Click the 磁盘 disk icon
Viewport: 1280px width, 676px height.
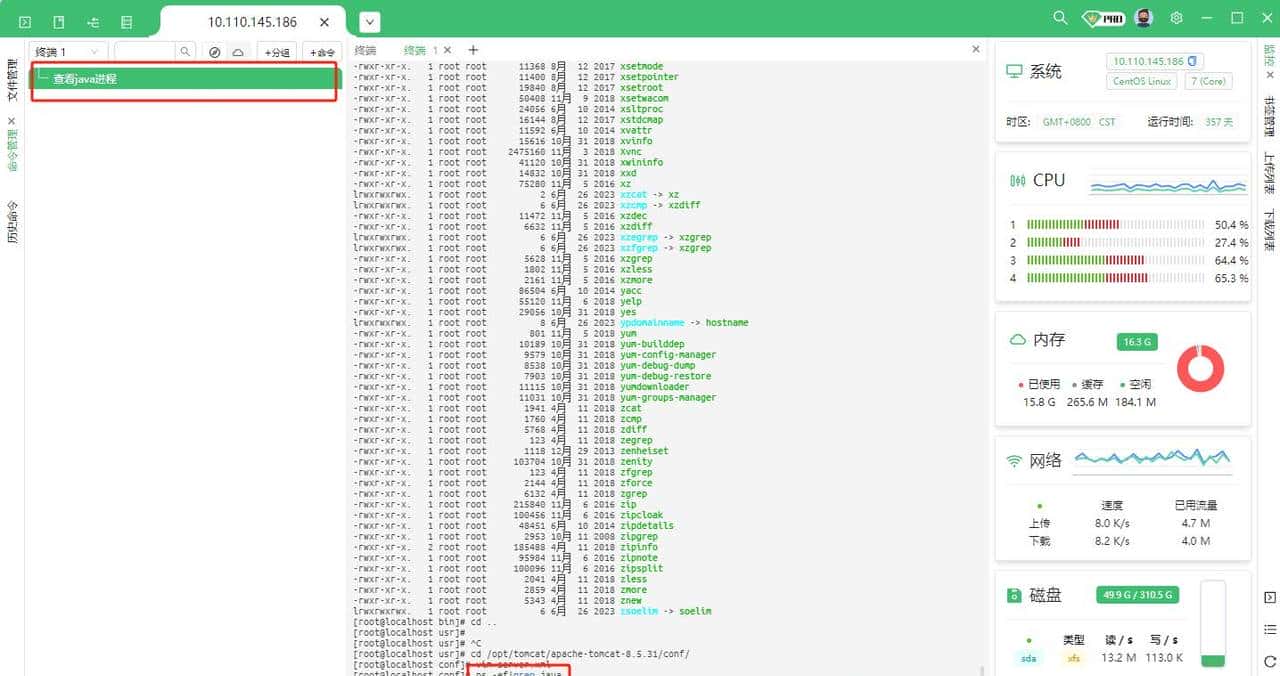click(1015, 596)
